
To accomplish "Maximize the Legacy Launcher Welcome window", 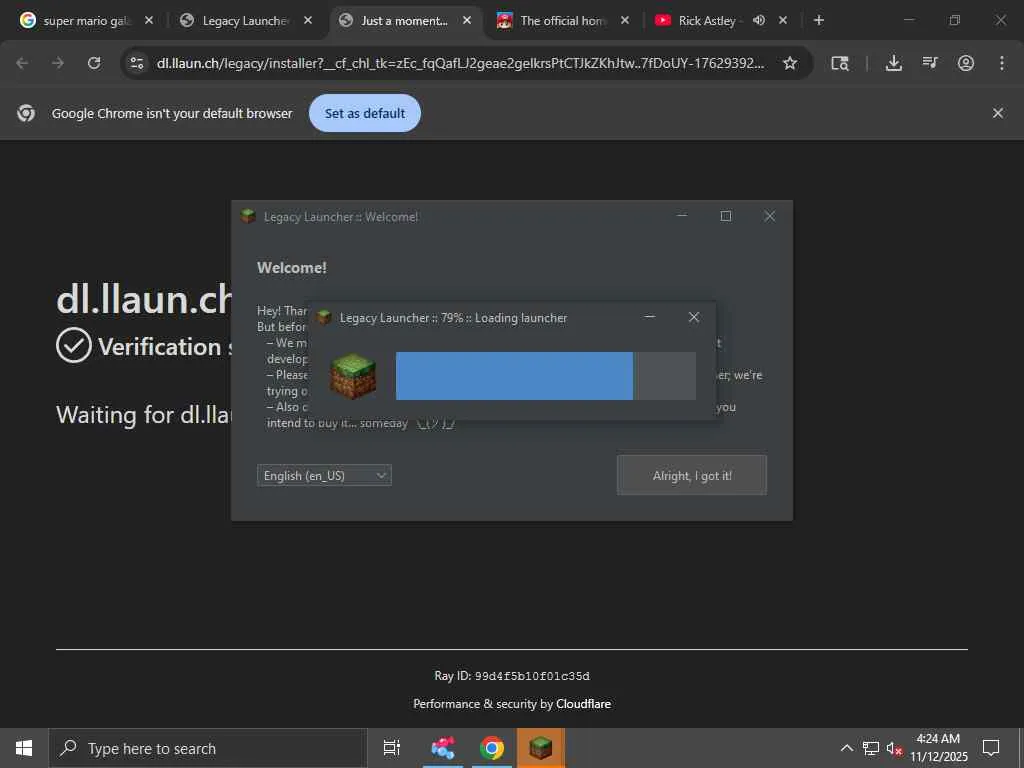I will click(x=726, y=216).
